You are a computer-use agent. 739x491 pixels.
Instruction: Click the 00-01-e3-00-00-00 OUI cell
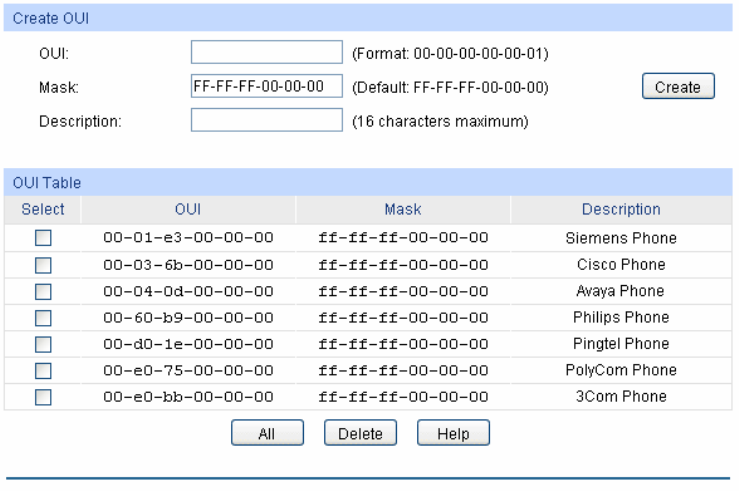pyautogui.click(x=188, y=238)
